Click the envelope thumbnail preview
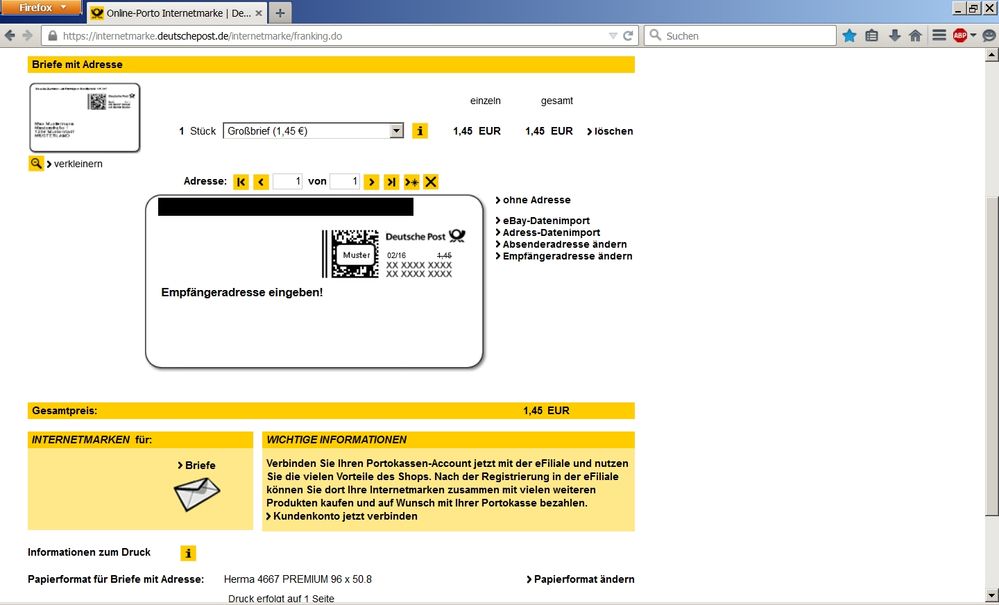The width and height of the screenshot is (999, 605). (85, 118)
